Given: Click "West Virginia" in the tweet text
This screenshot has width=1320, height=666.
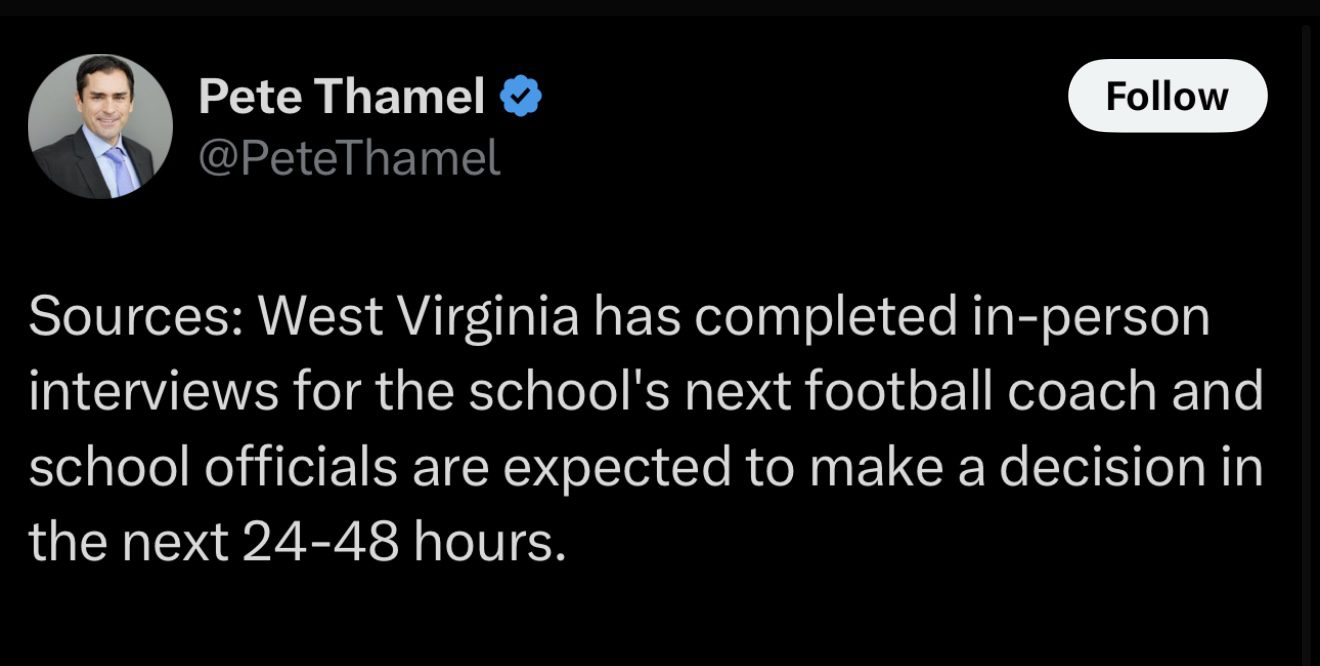Looking at the screenshot, I should (x=420, y=318).
